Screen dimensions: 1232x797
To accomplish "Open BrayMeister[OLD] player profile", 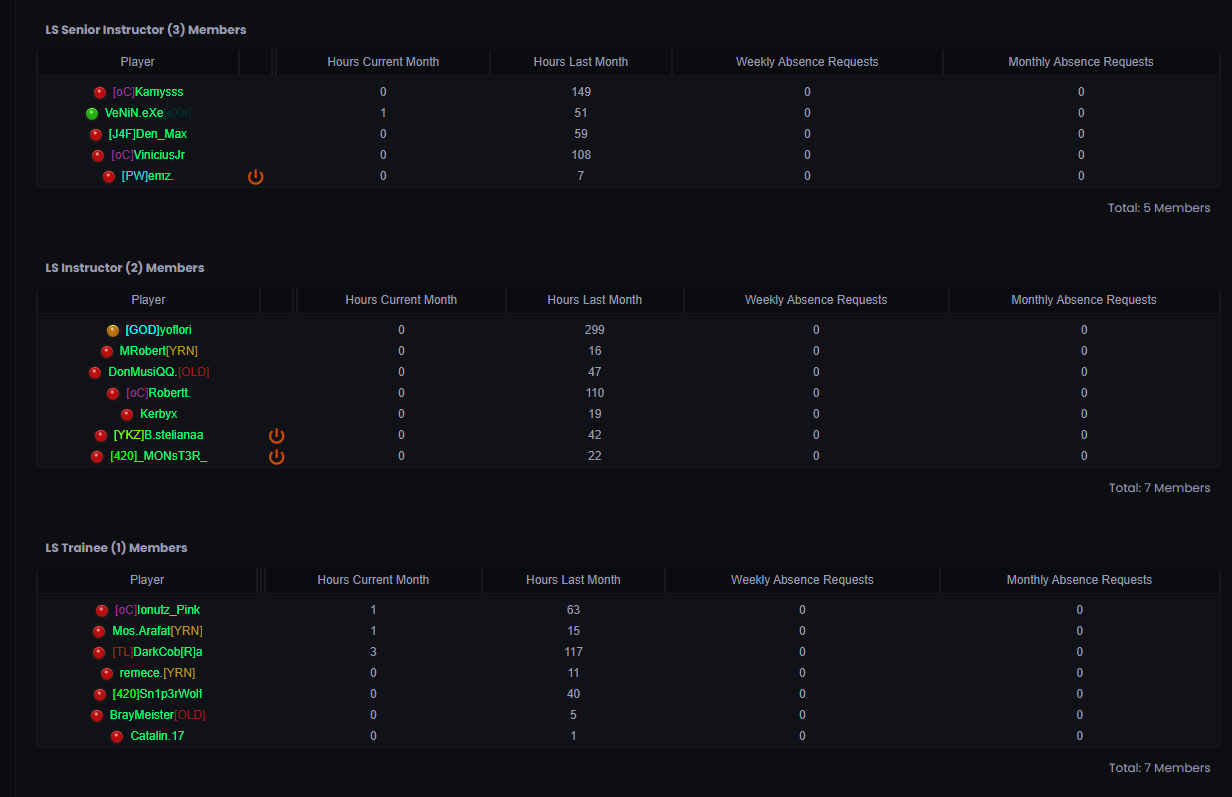I will 157,715.
